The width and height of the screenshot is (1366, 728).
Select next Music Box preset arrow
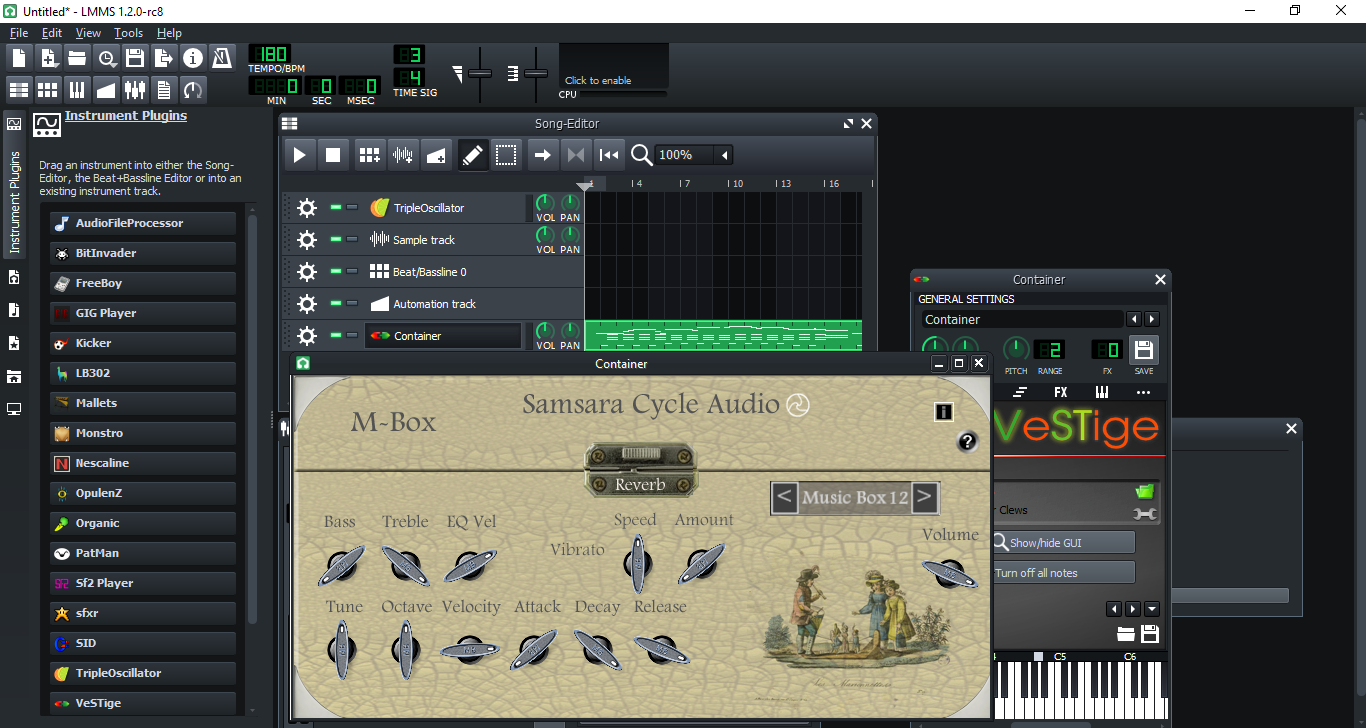coord(925,497)
